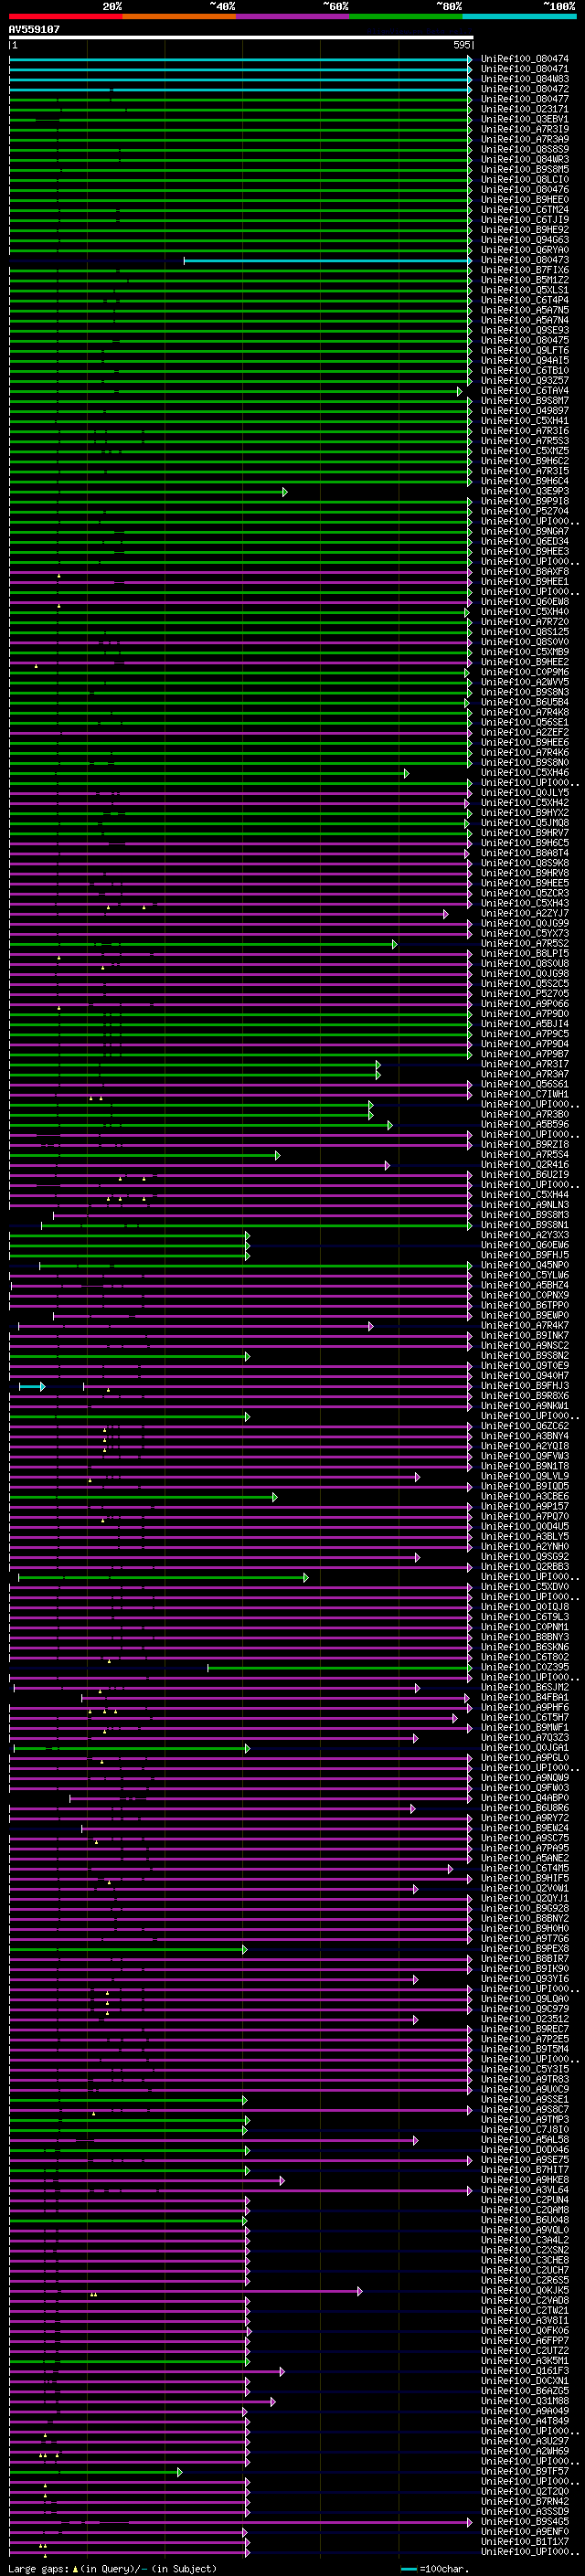Click the cyan ~100% identity legend color
The width and height of the screenshot is (585, 2576).
pos(519,16)
